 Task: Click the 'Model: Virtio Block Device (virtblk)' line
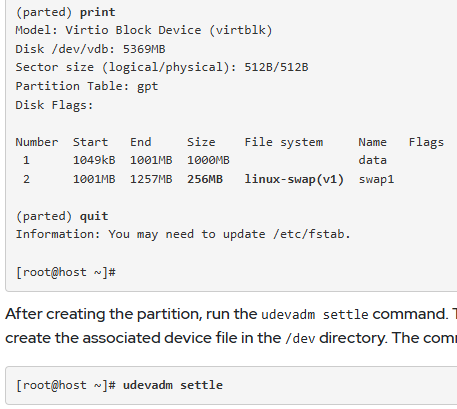[x=144, y=30]
